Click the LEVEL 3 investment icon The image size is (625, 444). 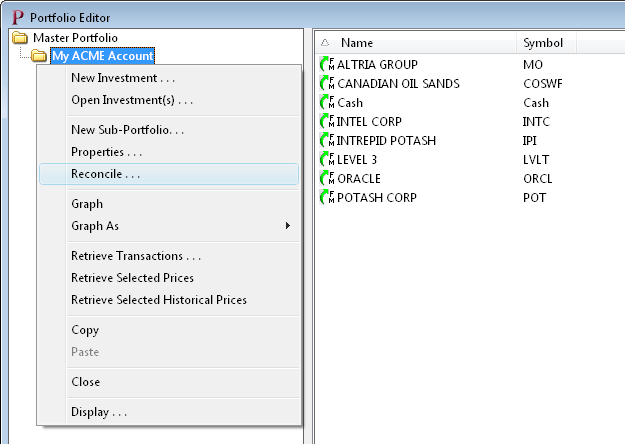[x=327, y=159]
